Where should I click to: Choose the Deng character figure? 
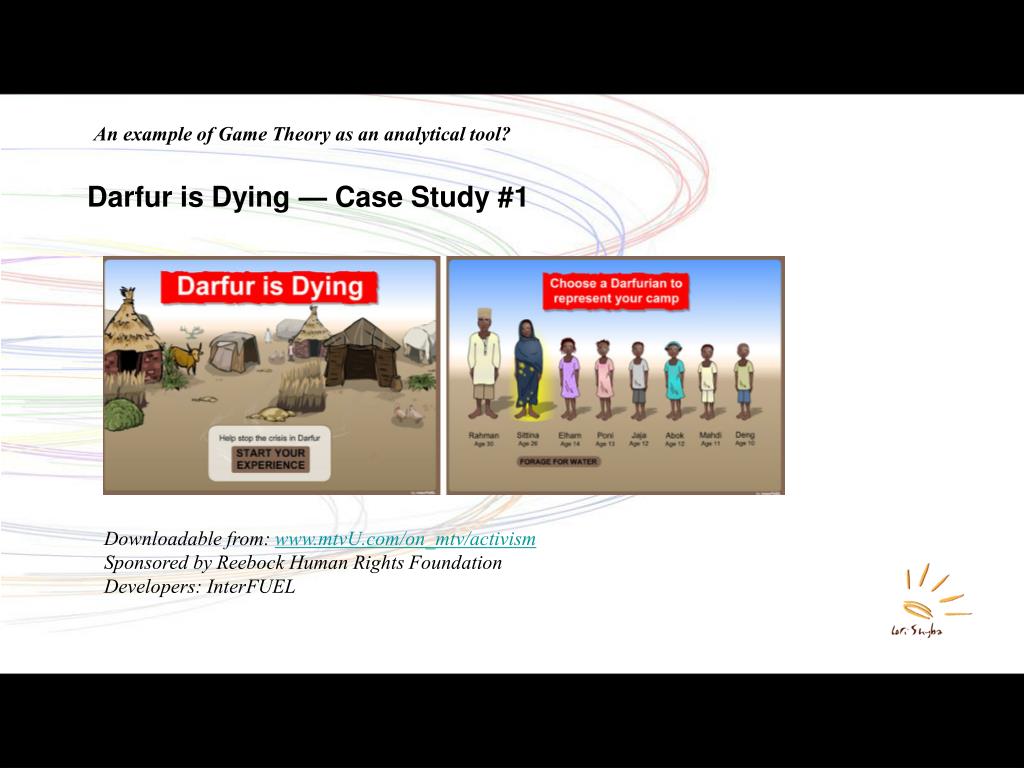click(743, 382)
